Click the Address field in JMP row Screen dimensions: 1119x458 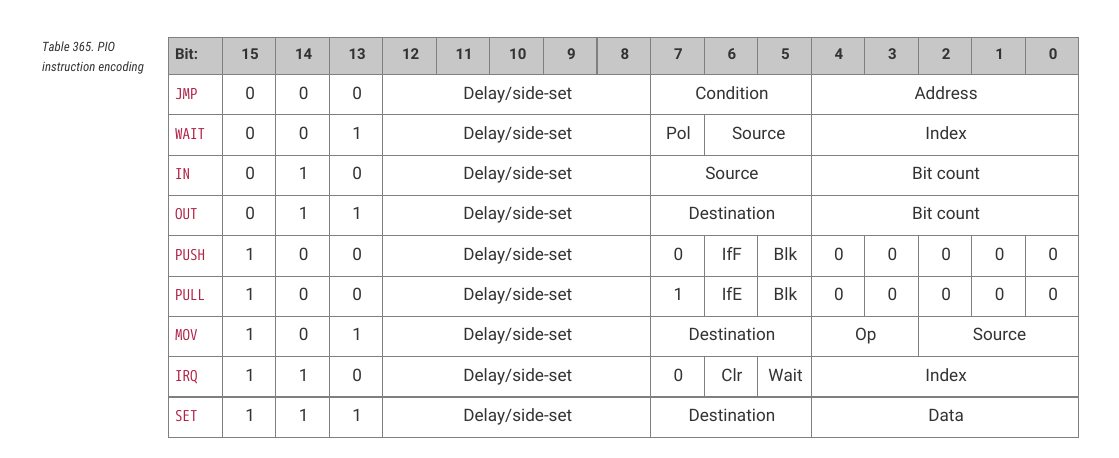click(945, 93)
